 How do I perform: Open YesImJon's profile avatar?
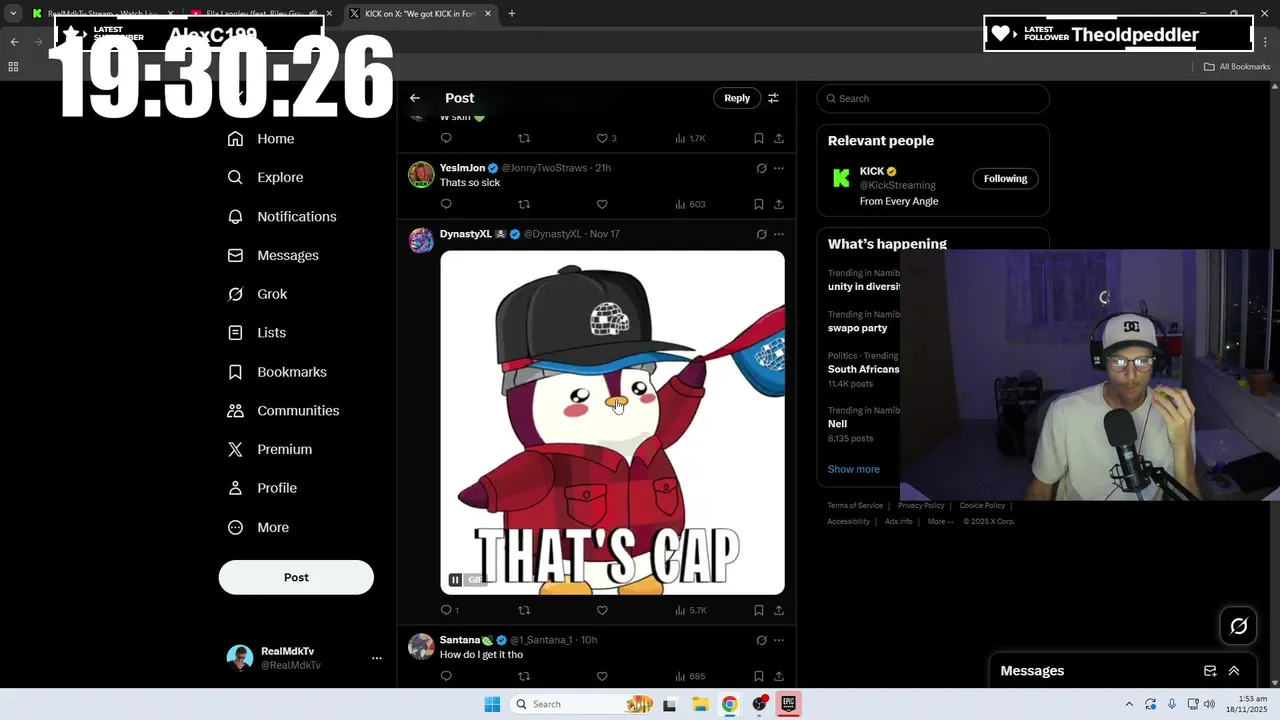click(421, 174)
